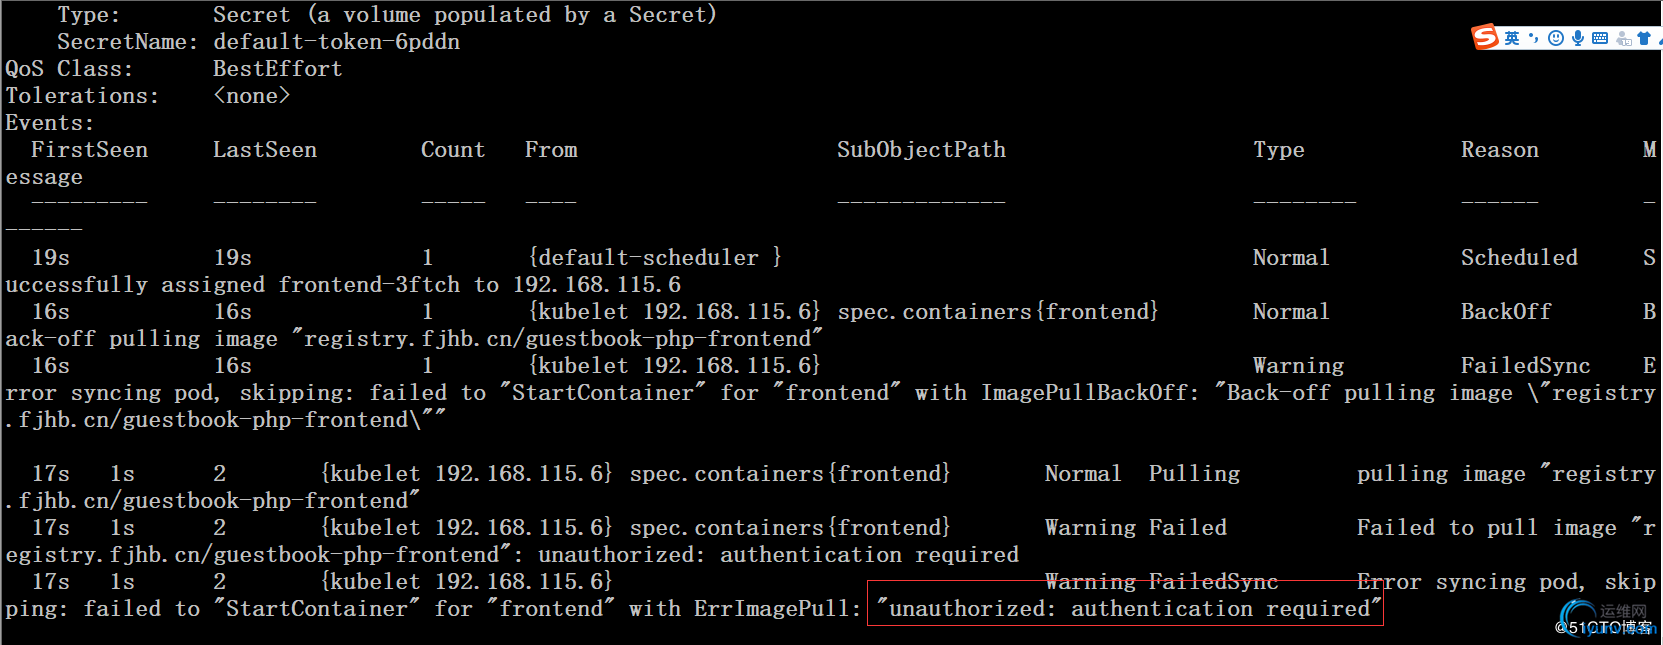Click the secret name default-token-6pddn
Image resolution: width=1663 pixels, height=645 pixels.
336,42
